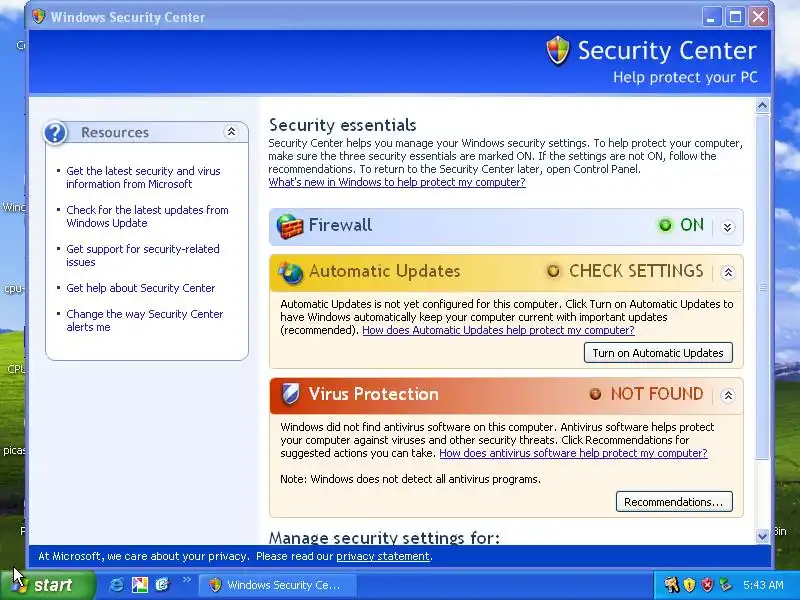This screenshot has height=600, width=800.
Task: Collapse the Virus Protection section
Action: click(x=728, y=395)
